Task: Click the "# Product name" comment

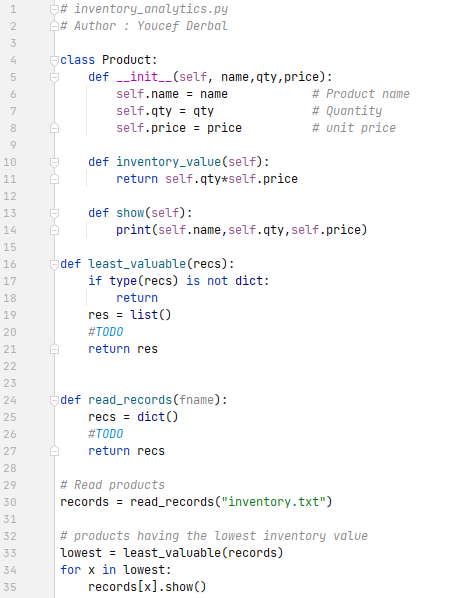Action: click(x=361, y=94)
